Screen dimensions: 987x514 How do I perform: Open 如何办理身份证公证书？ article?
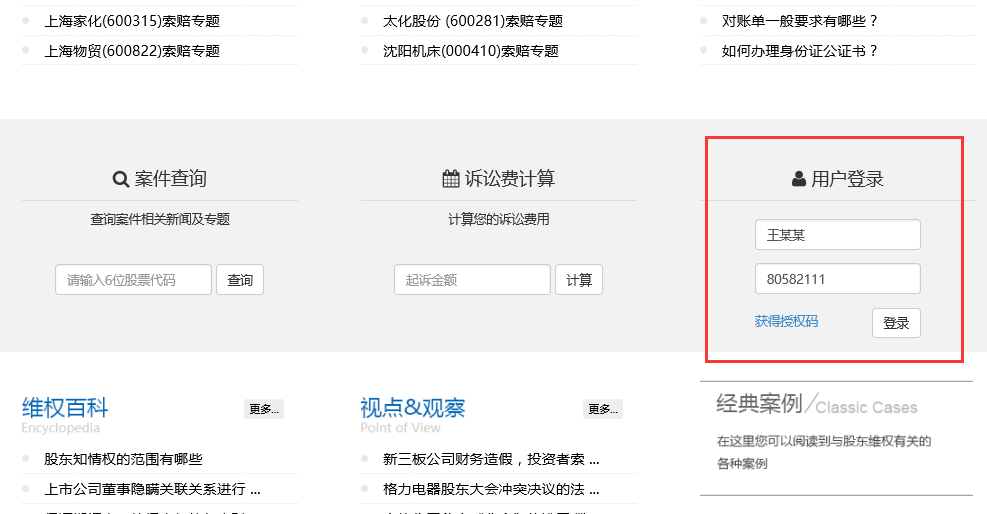800,51
